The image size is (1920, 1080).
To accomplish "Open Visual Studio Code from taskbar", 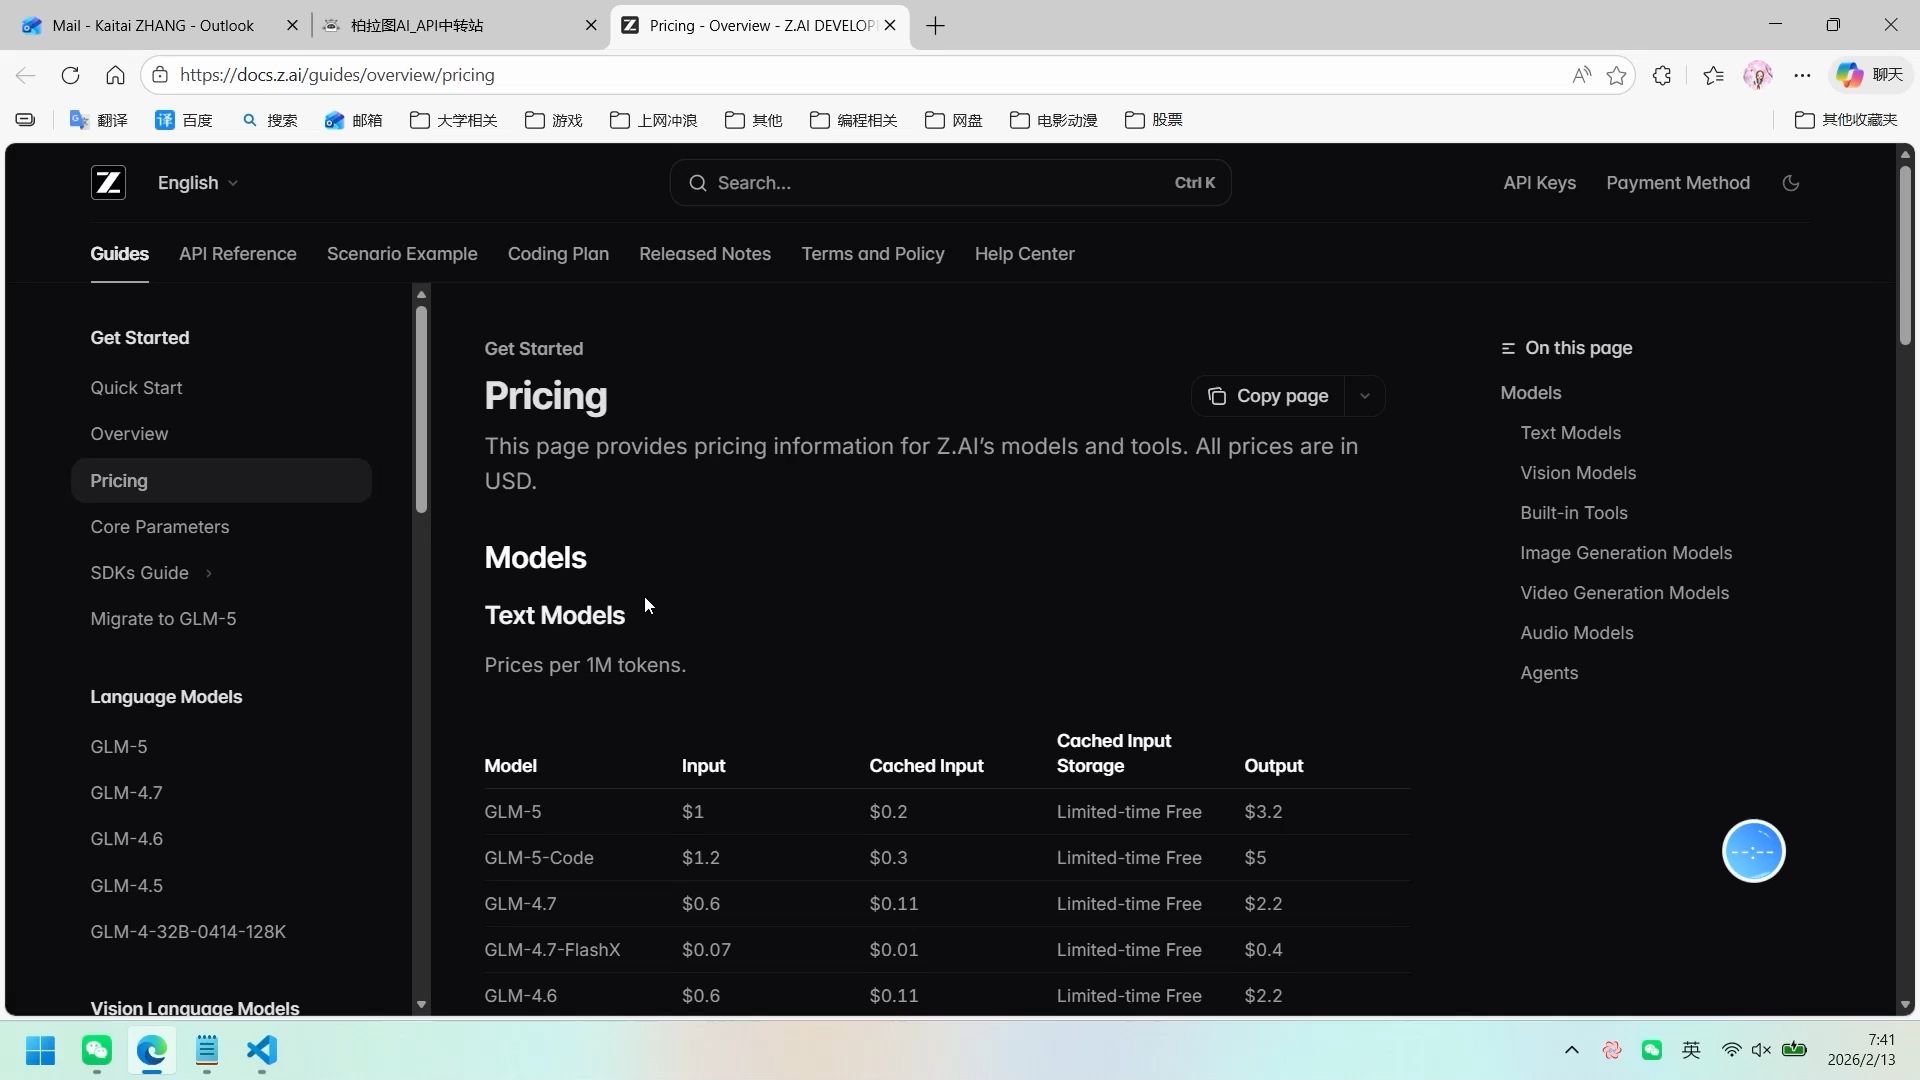I will 261,1050.
